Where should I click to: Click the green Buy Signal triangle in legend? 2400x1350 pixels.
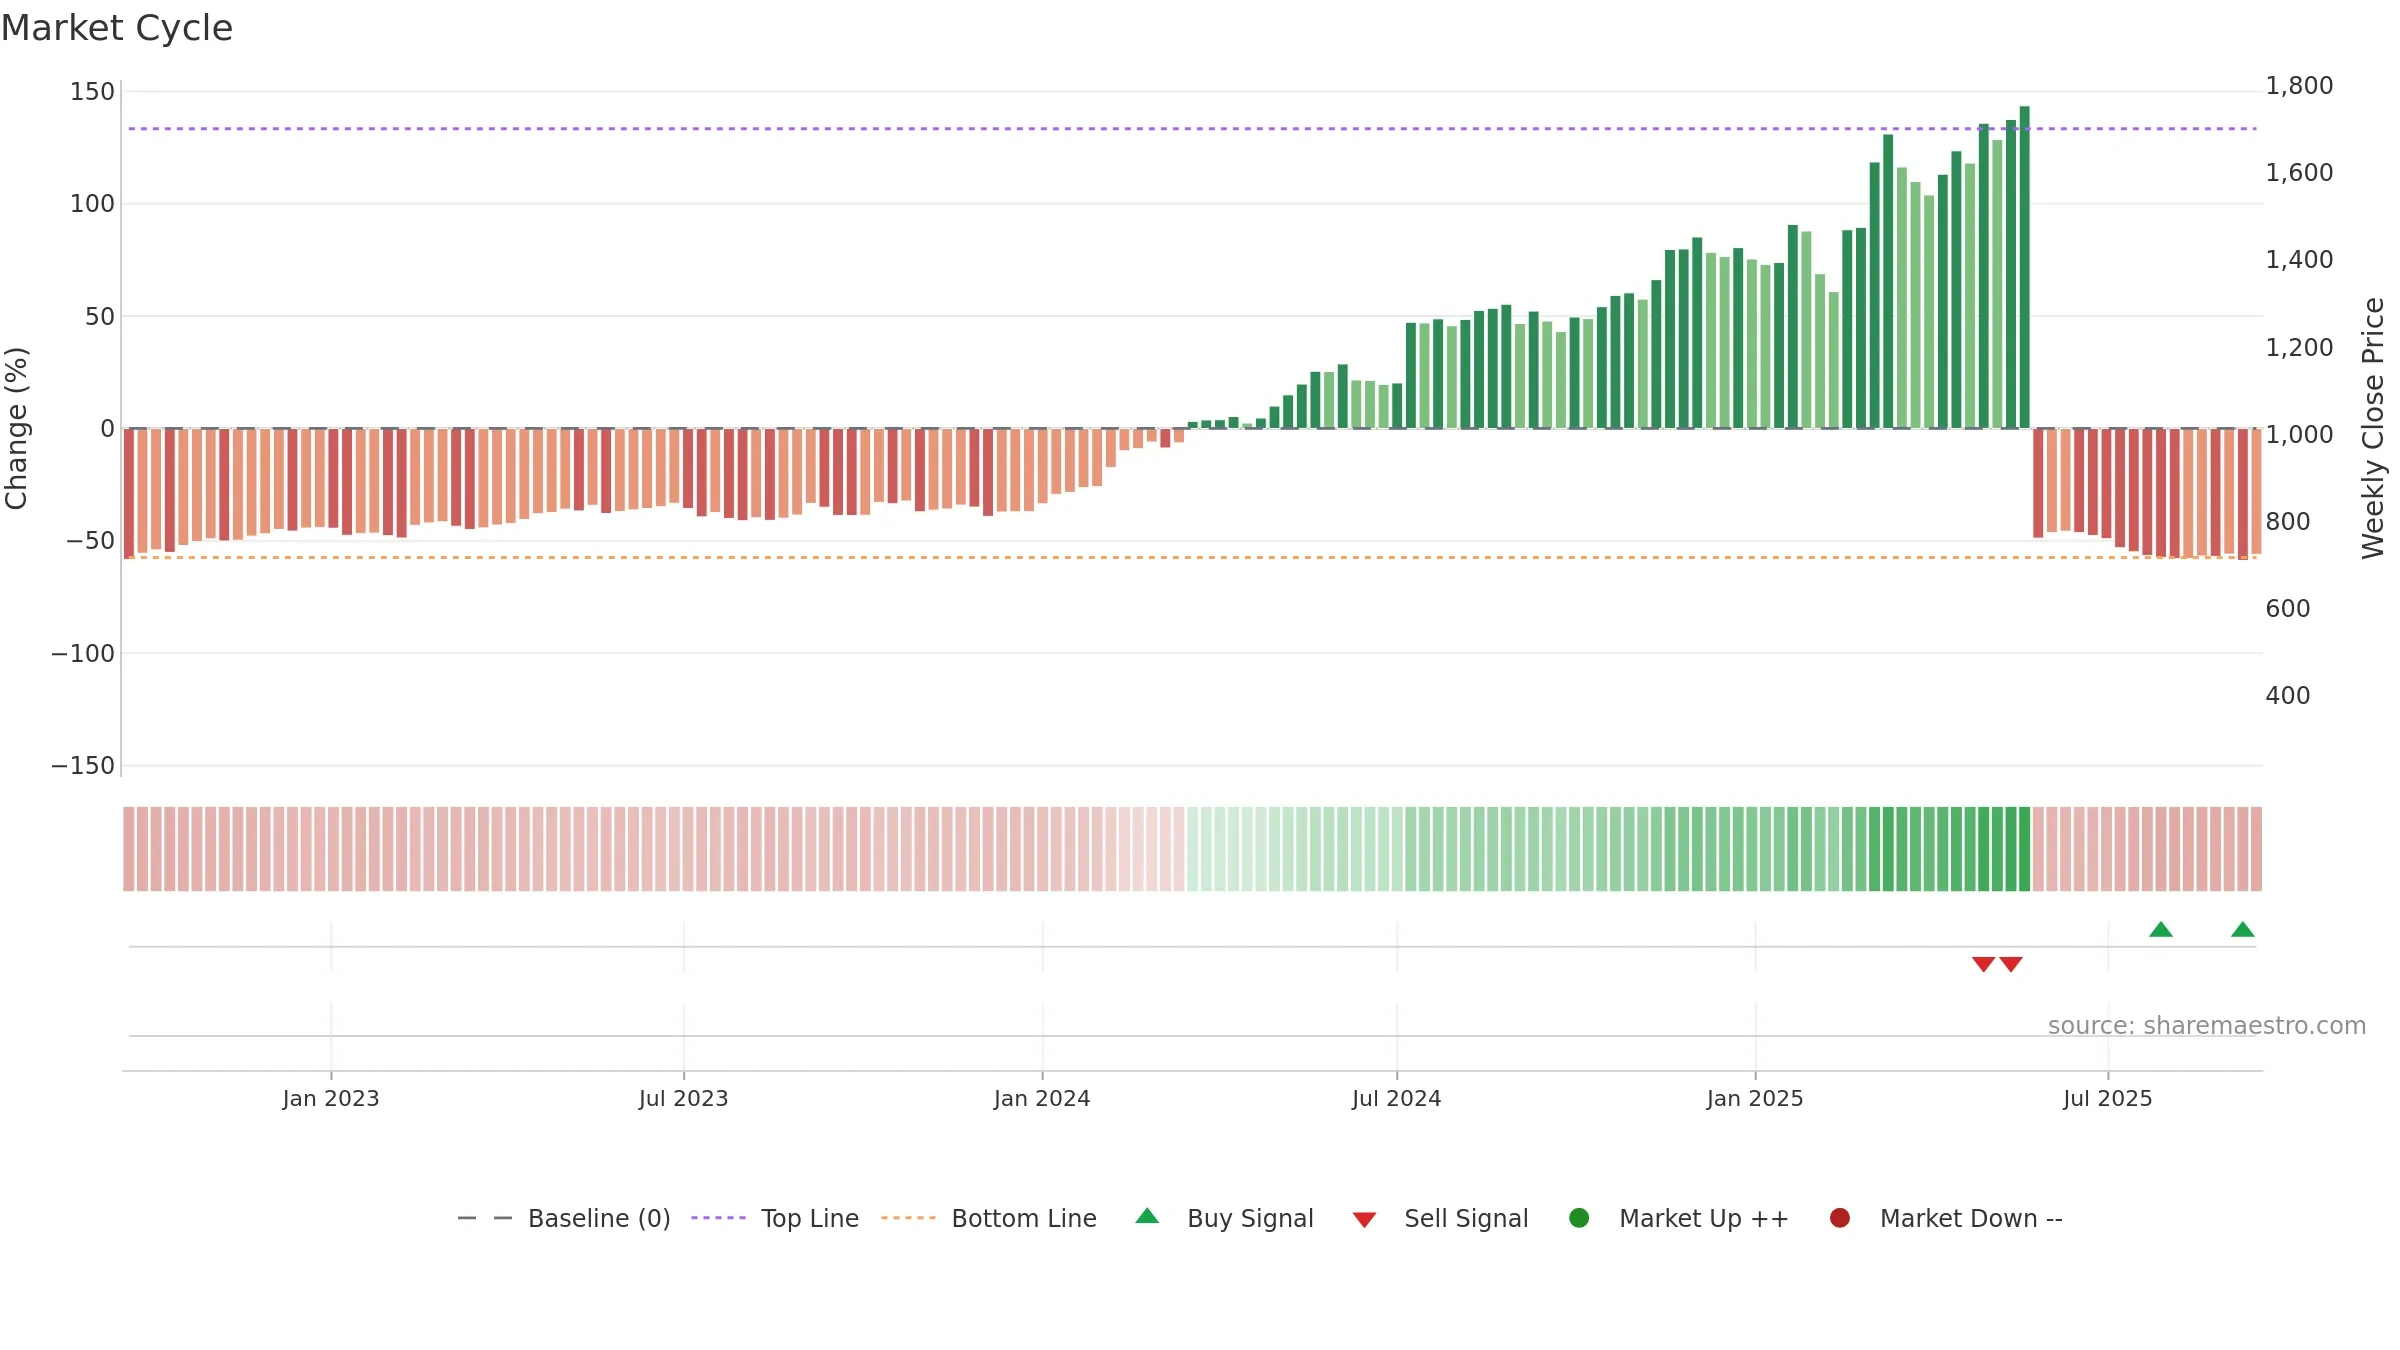pos(1147,1216)
